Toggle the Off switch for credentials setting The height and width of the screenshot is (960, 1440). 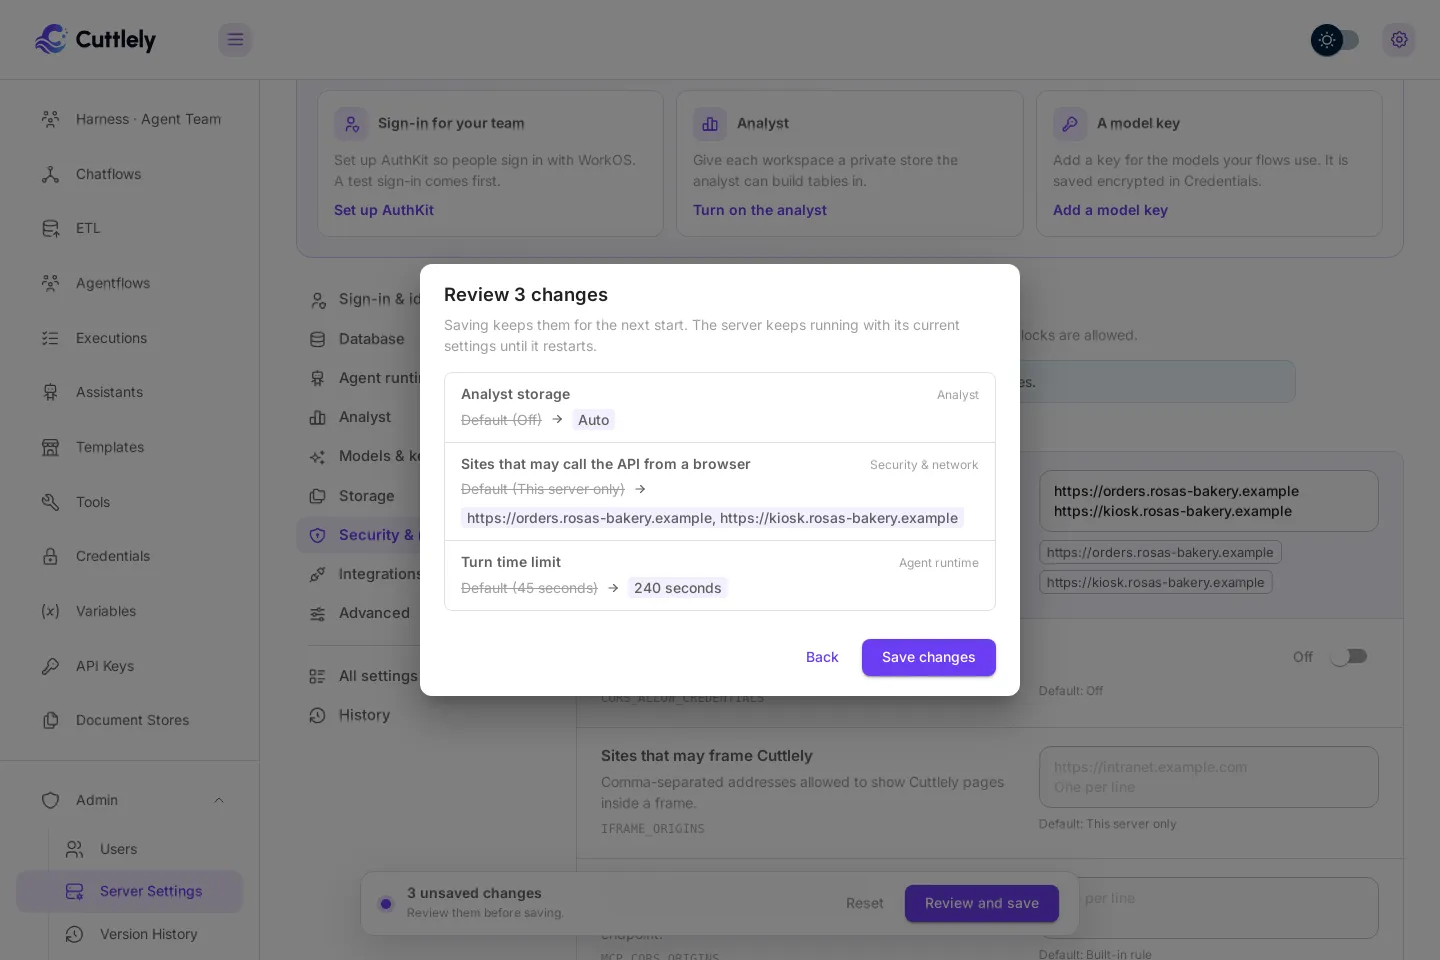tap(1348, 657)
